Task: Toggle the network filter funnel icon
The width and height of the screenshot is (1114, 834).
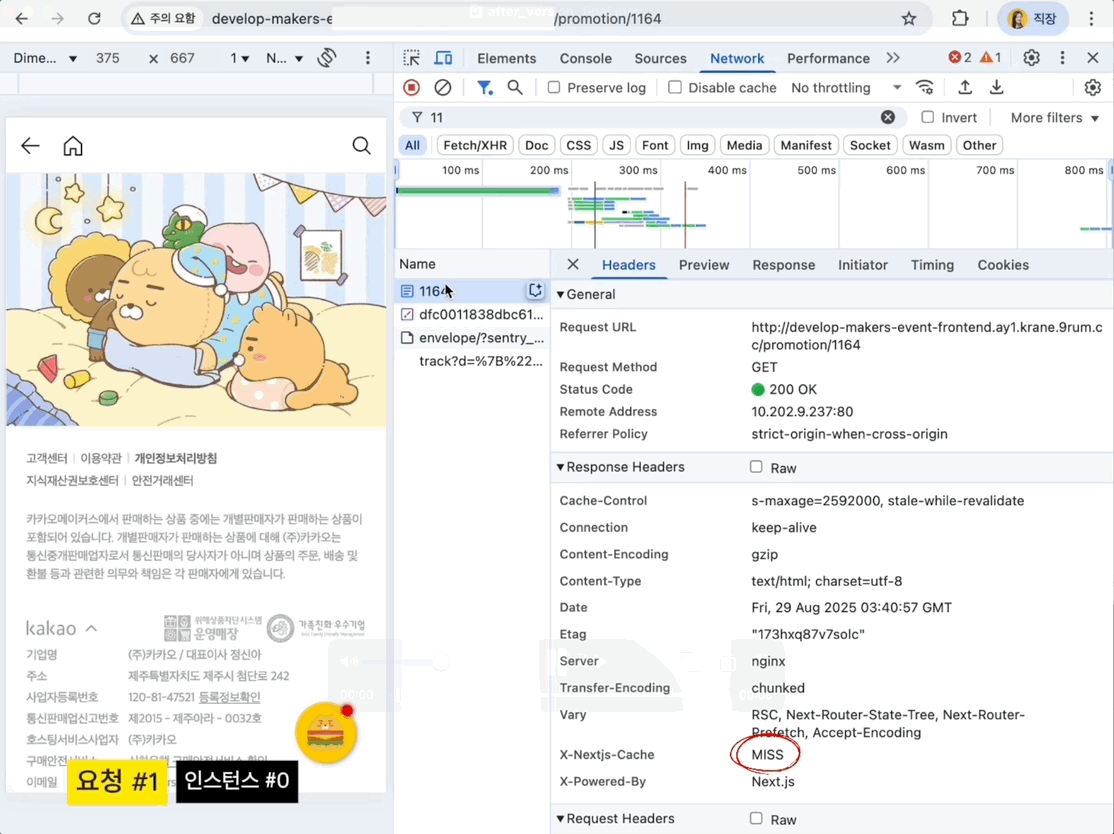Action: 485,87
